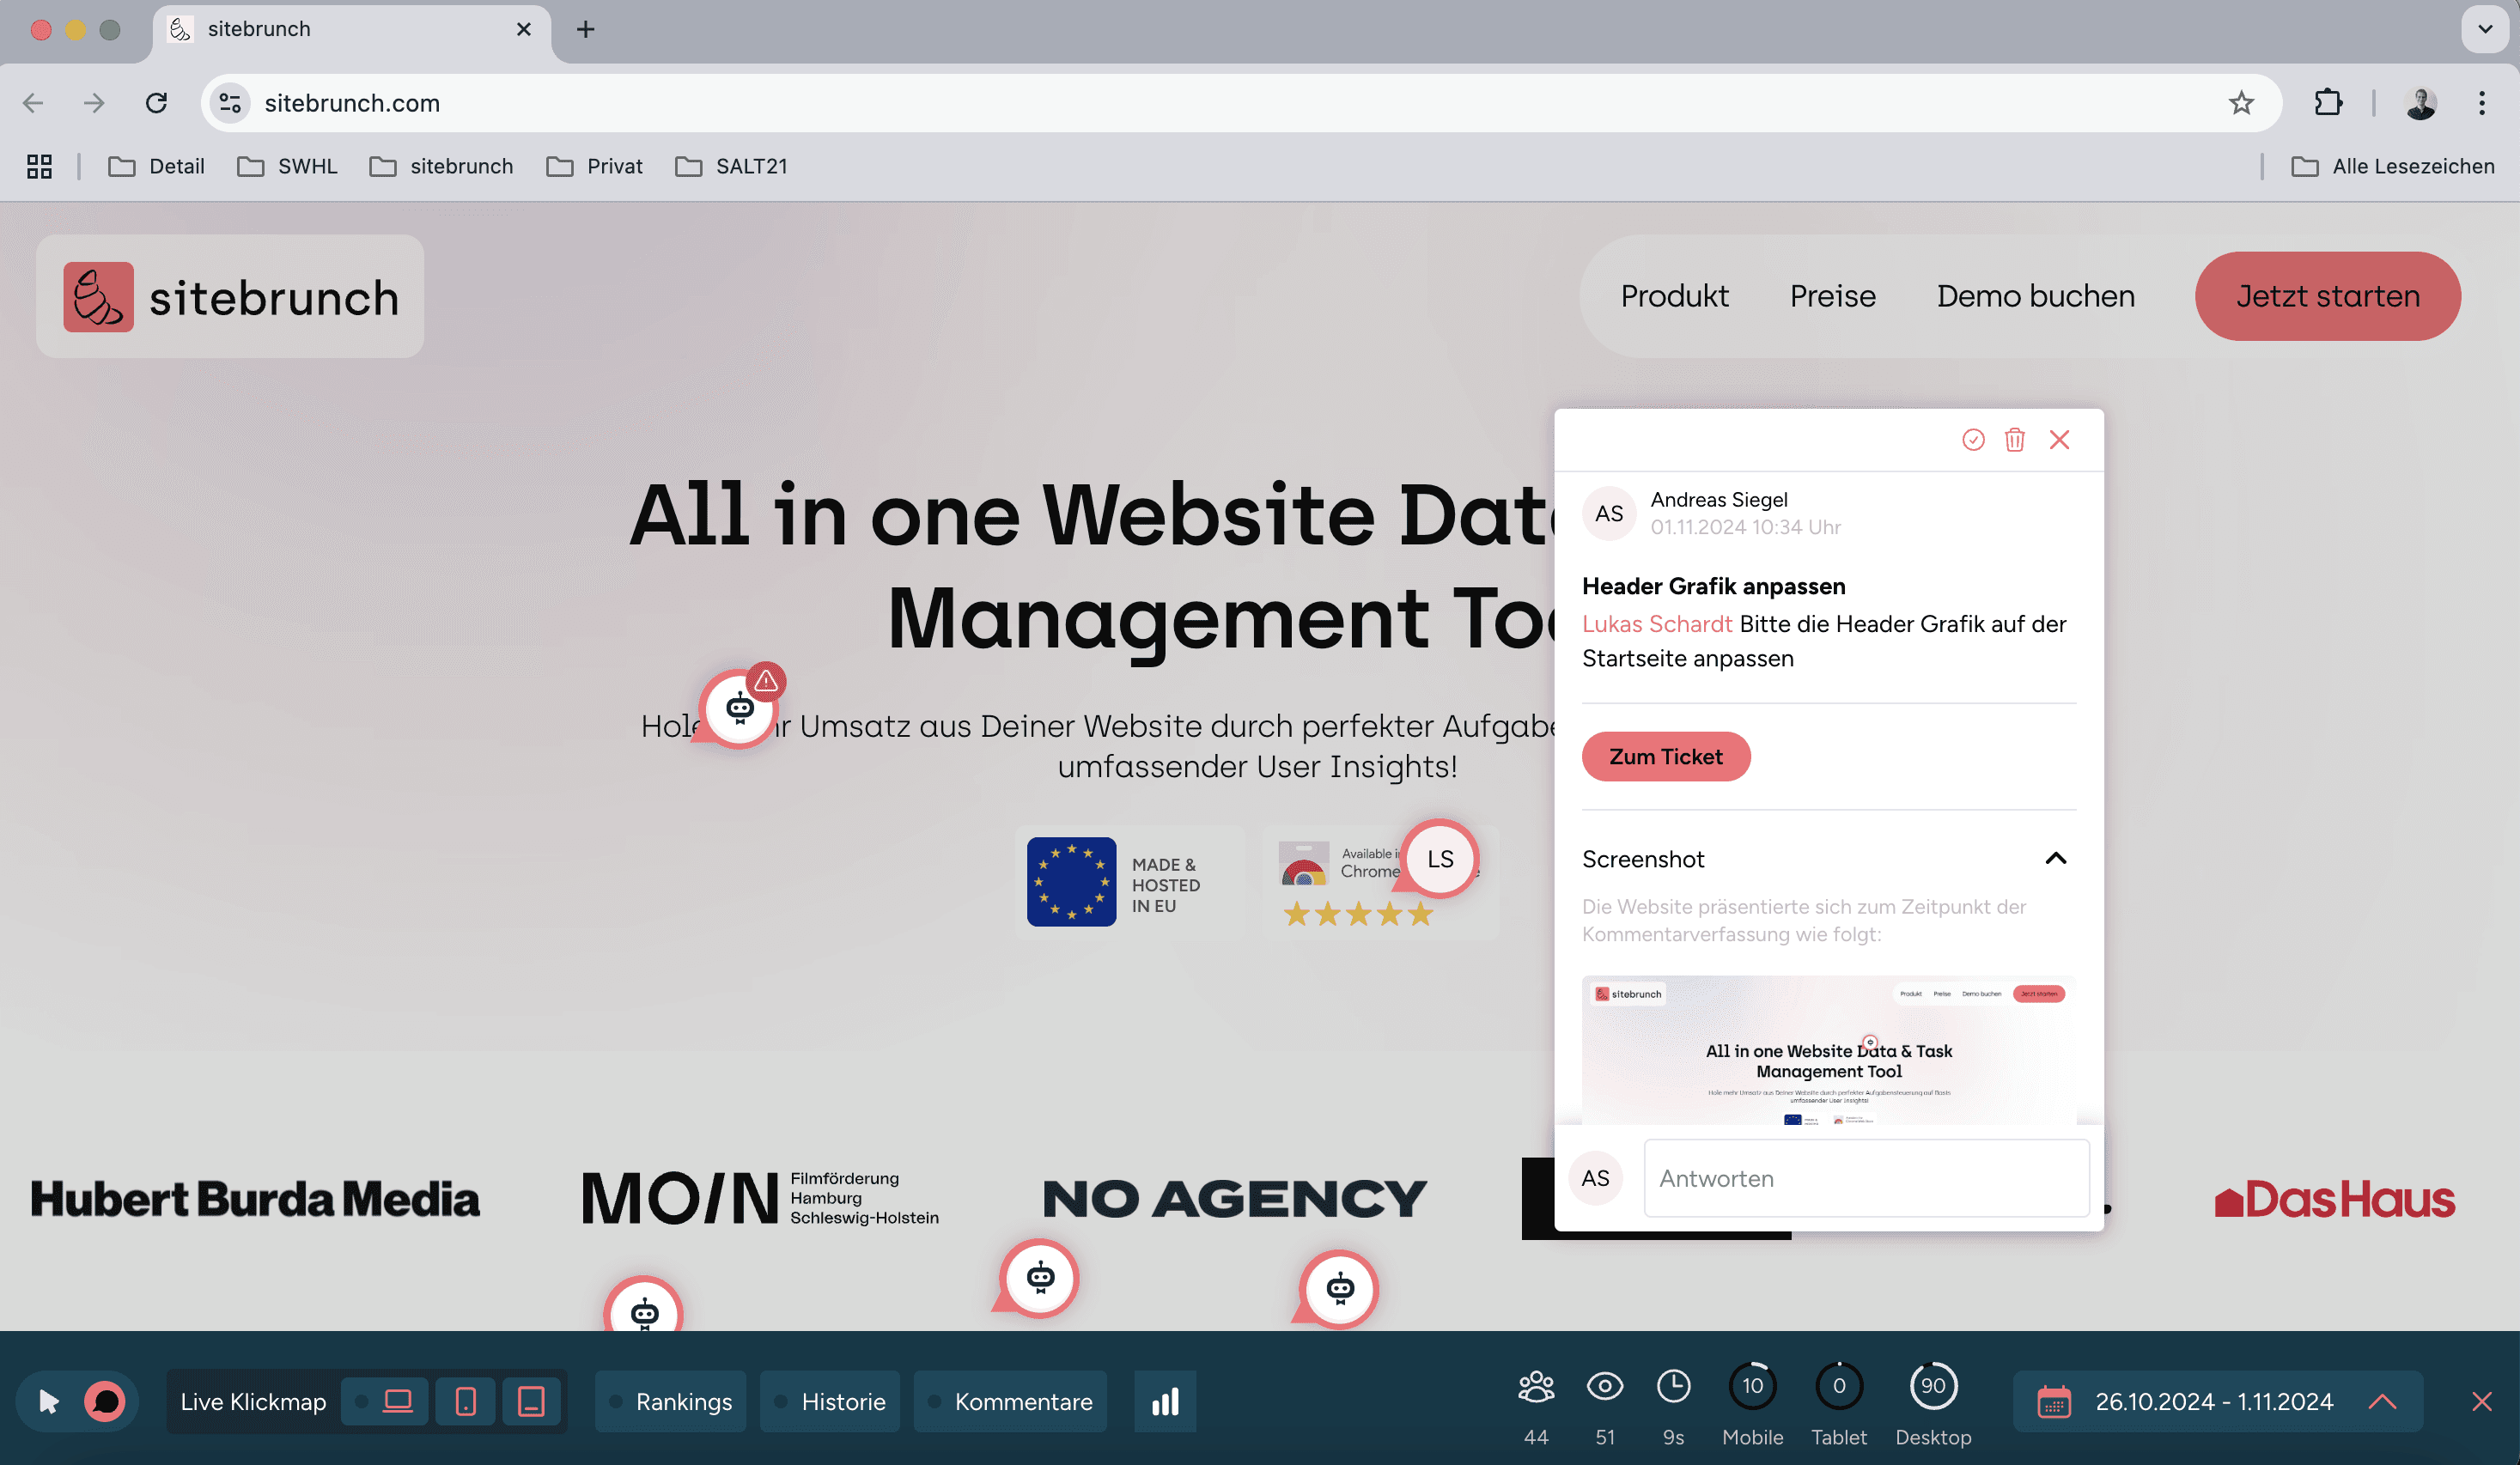Open the Preise navigation item
Screen dimensions: 2520x1465
click(x=1832, y=296)
